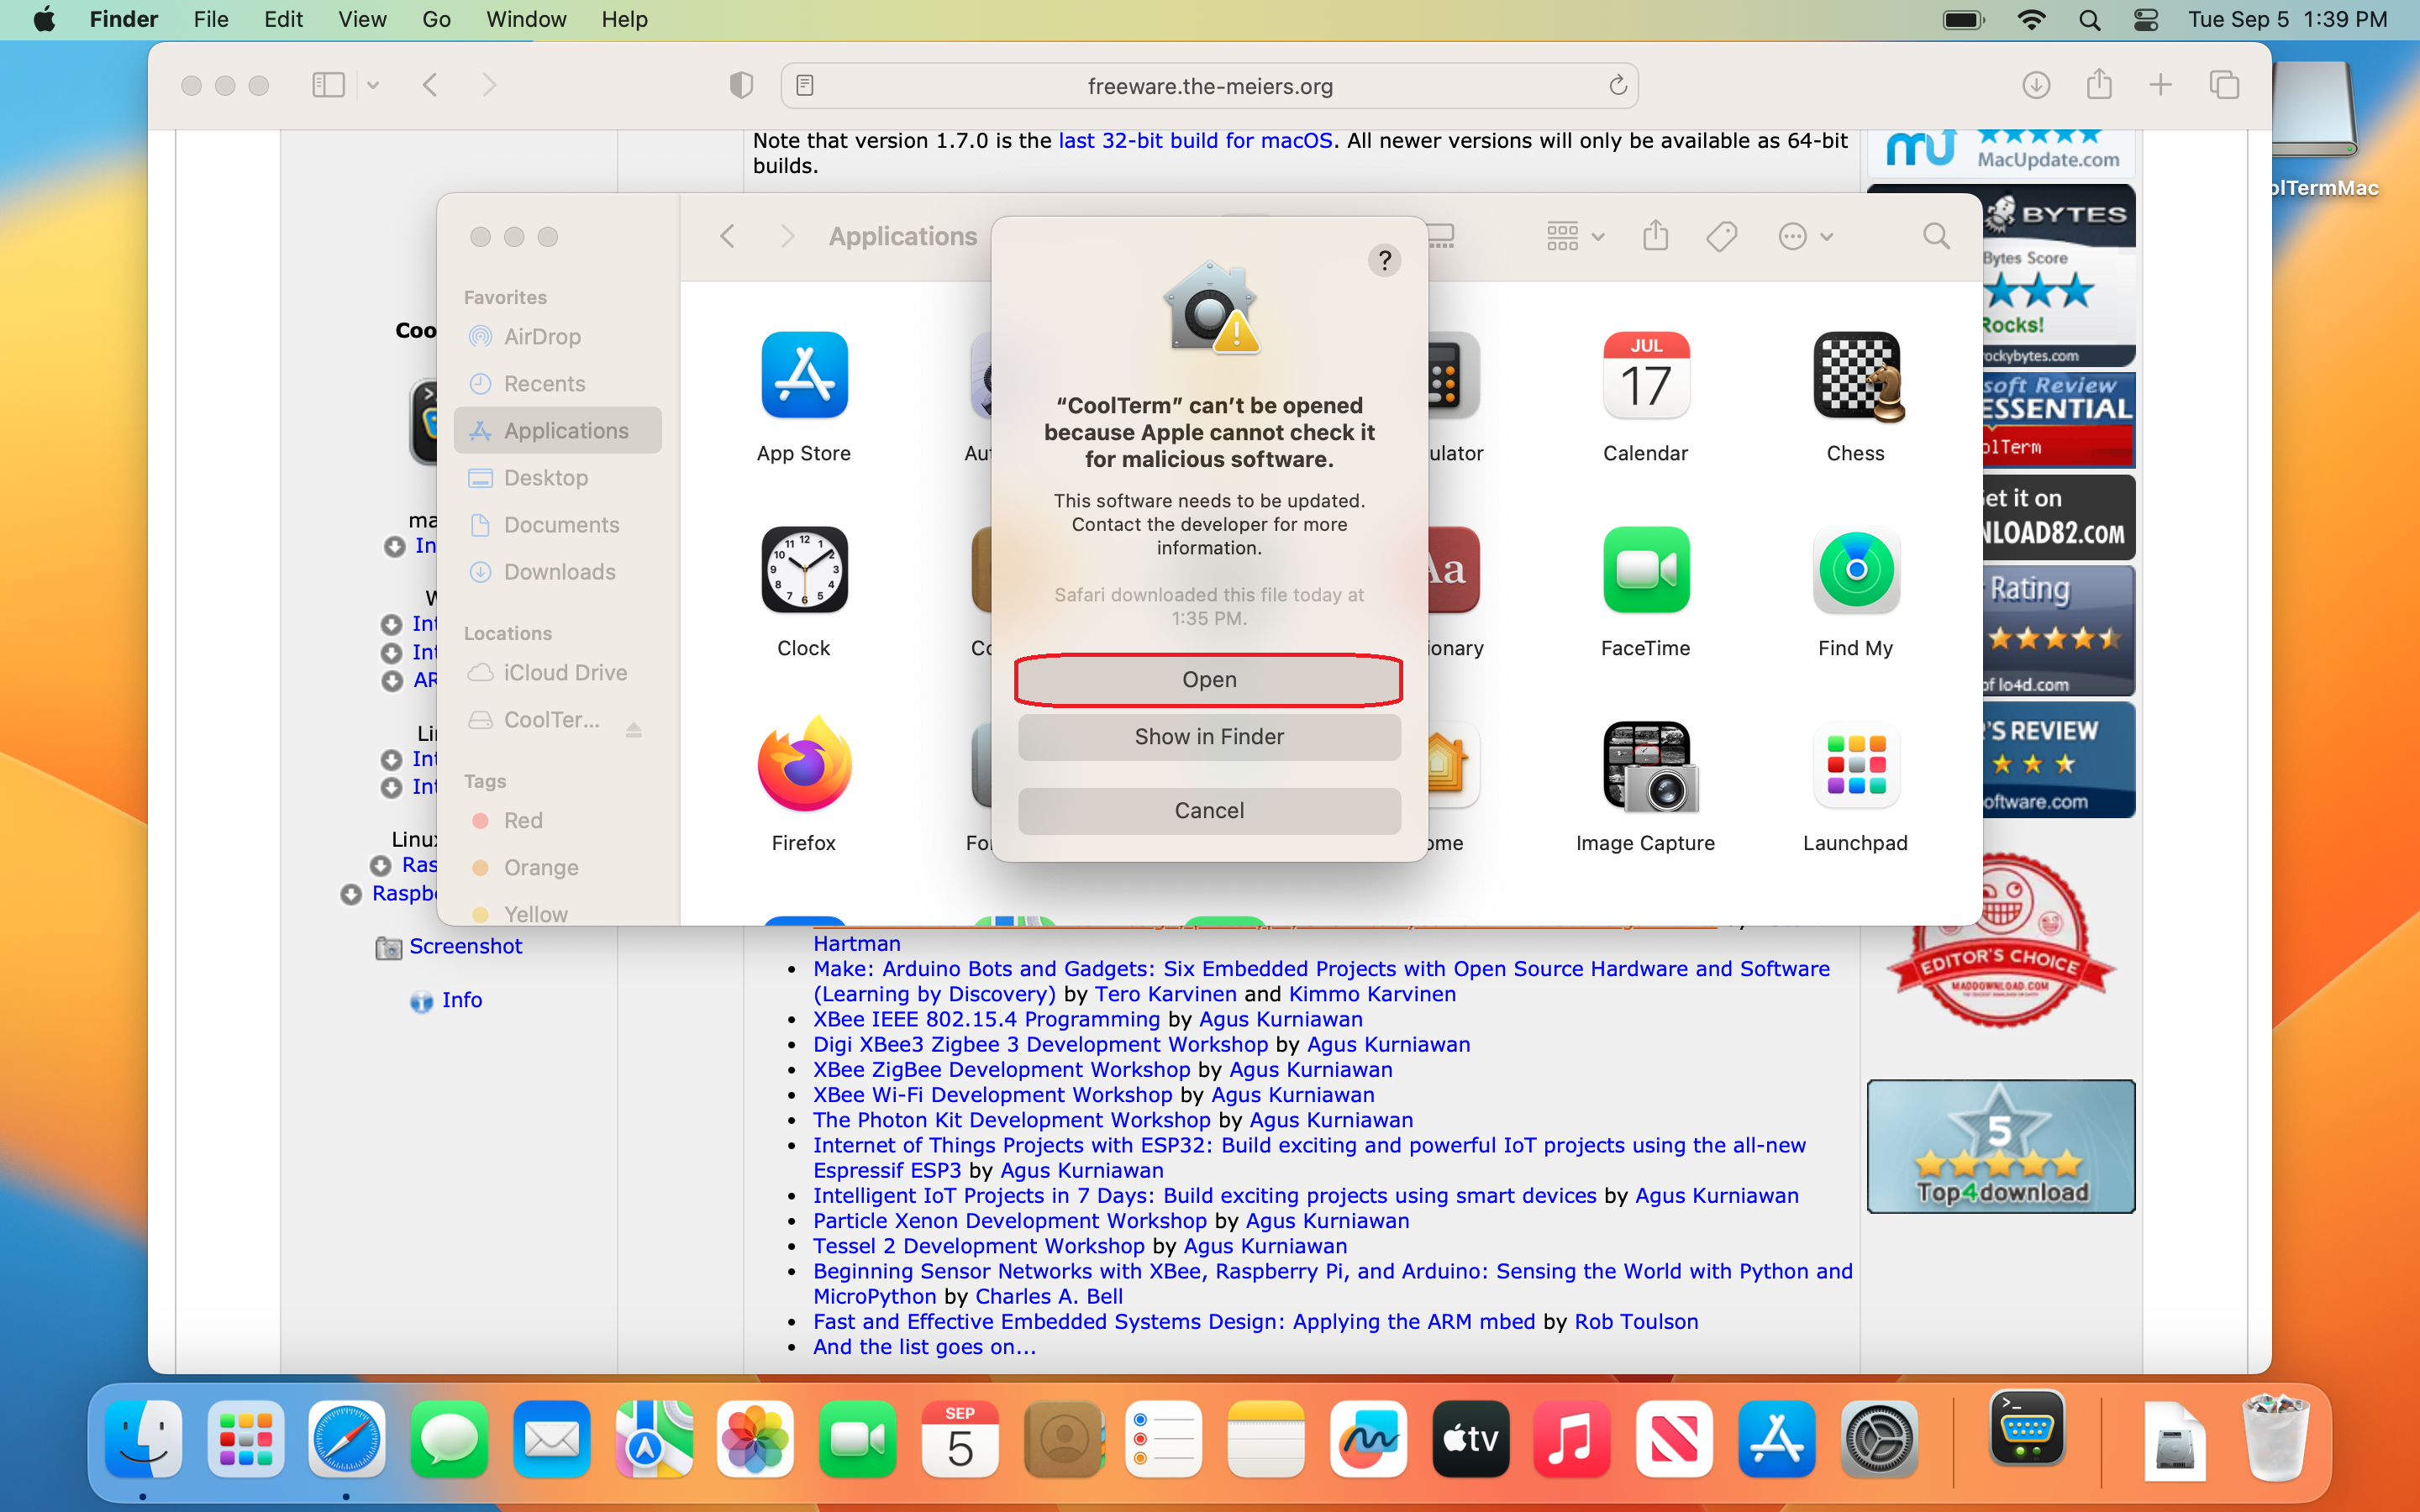Viewport: 2420px width, 1512px height.
Task: Open Control Center in the menu bar
Action: click(x=2145, y=20)
